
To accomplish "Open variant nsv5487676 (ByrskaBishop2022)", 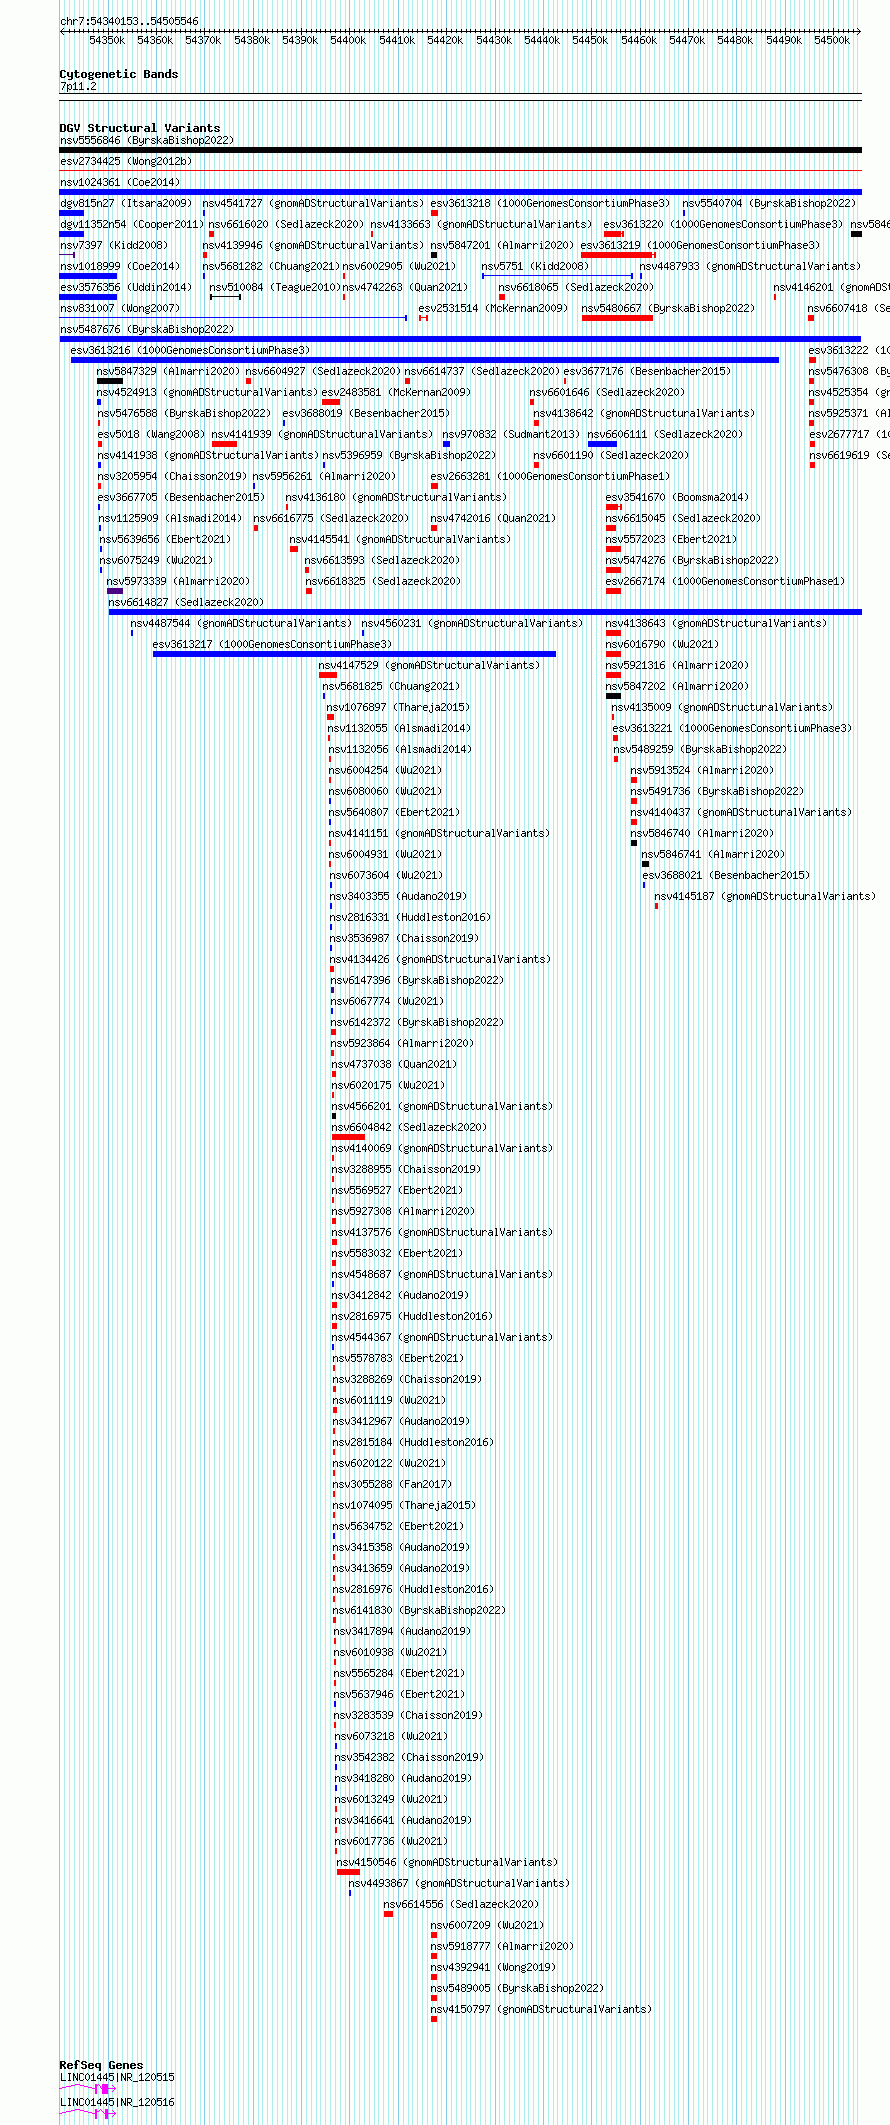I will point(147,329).
